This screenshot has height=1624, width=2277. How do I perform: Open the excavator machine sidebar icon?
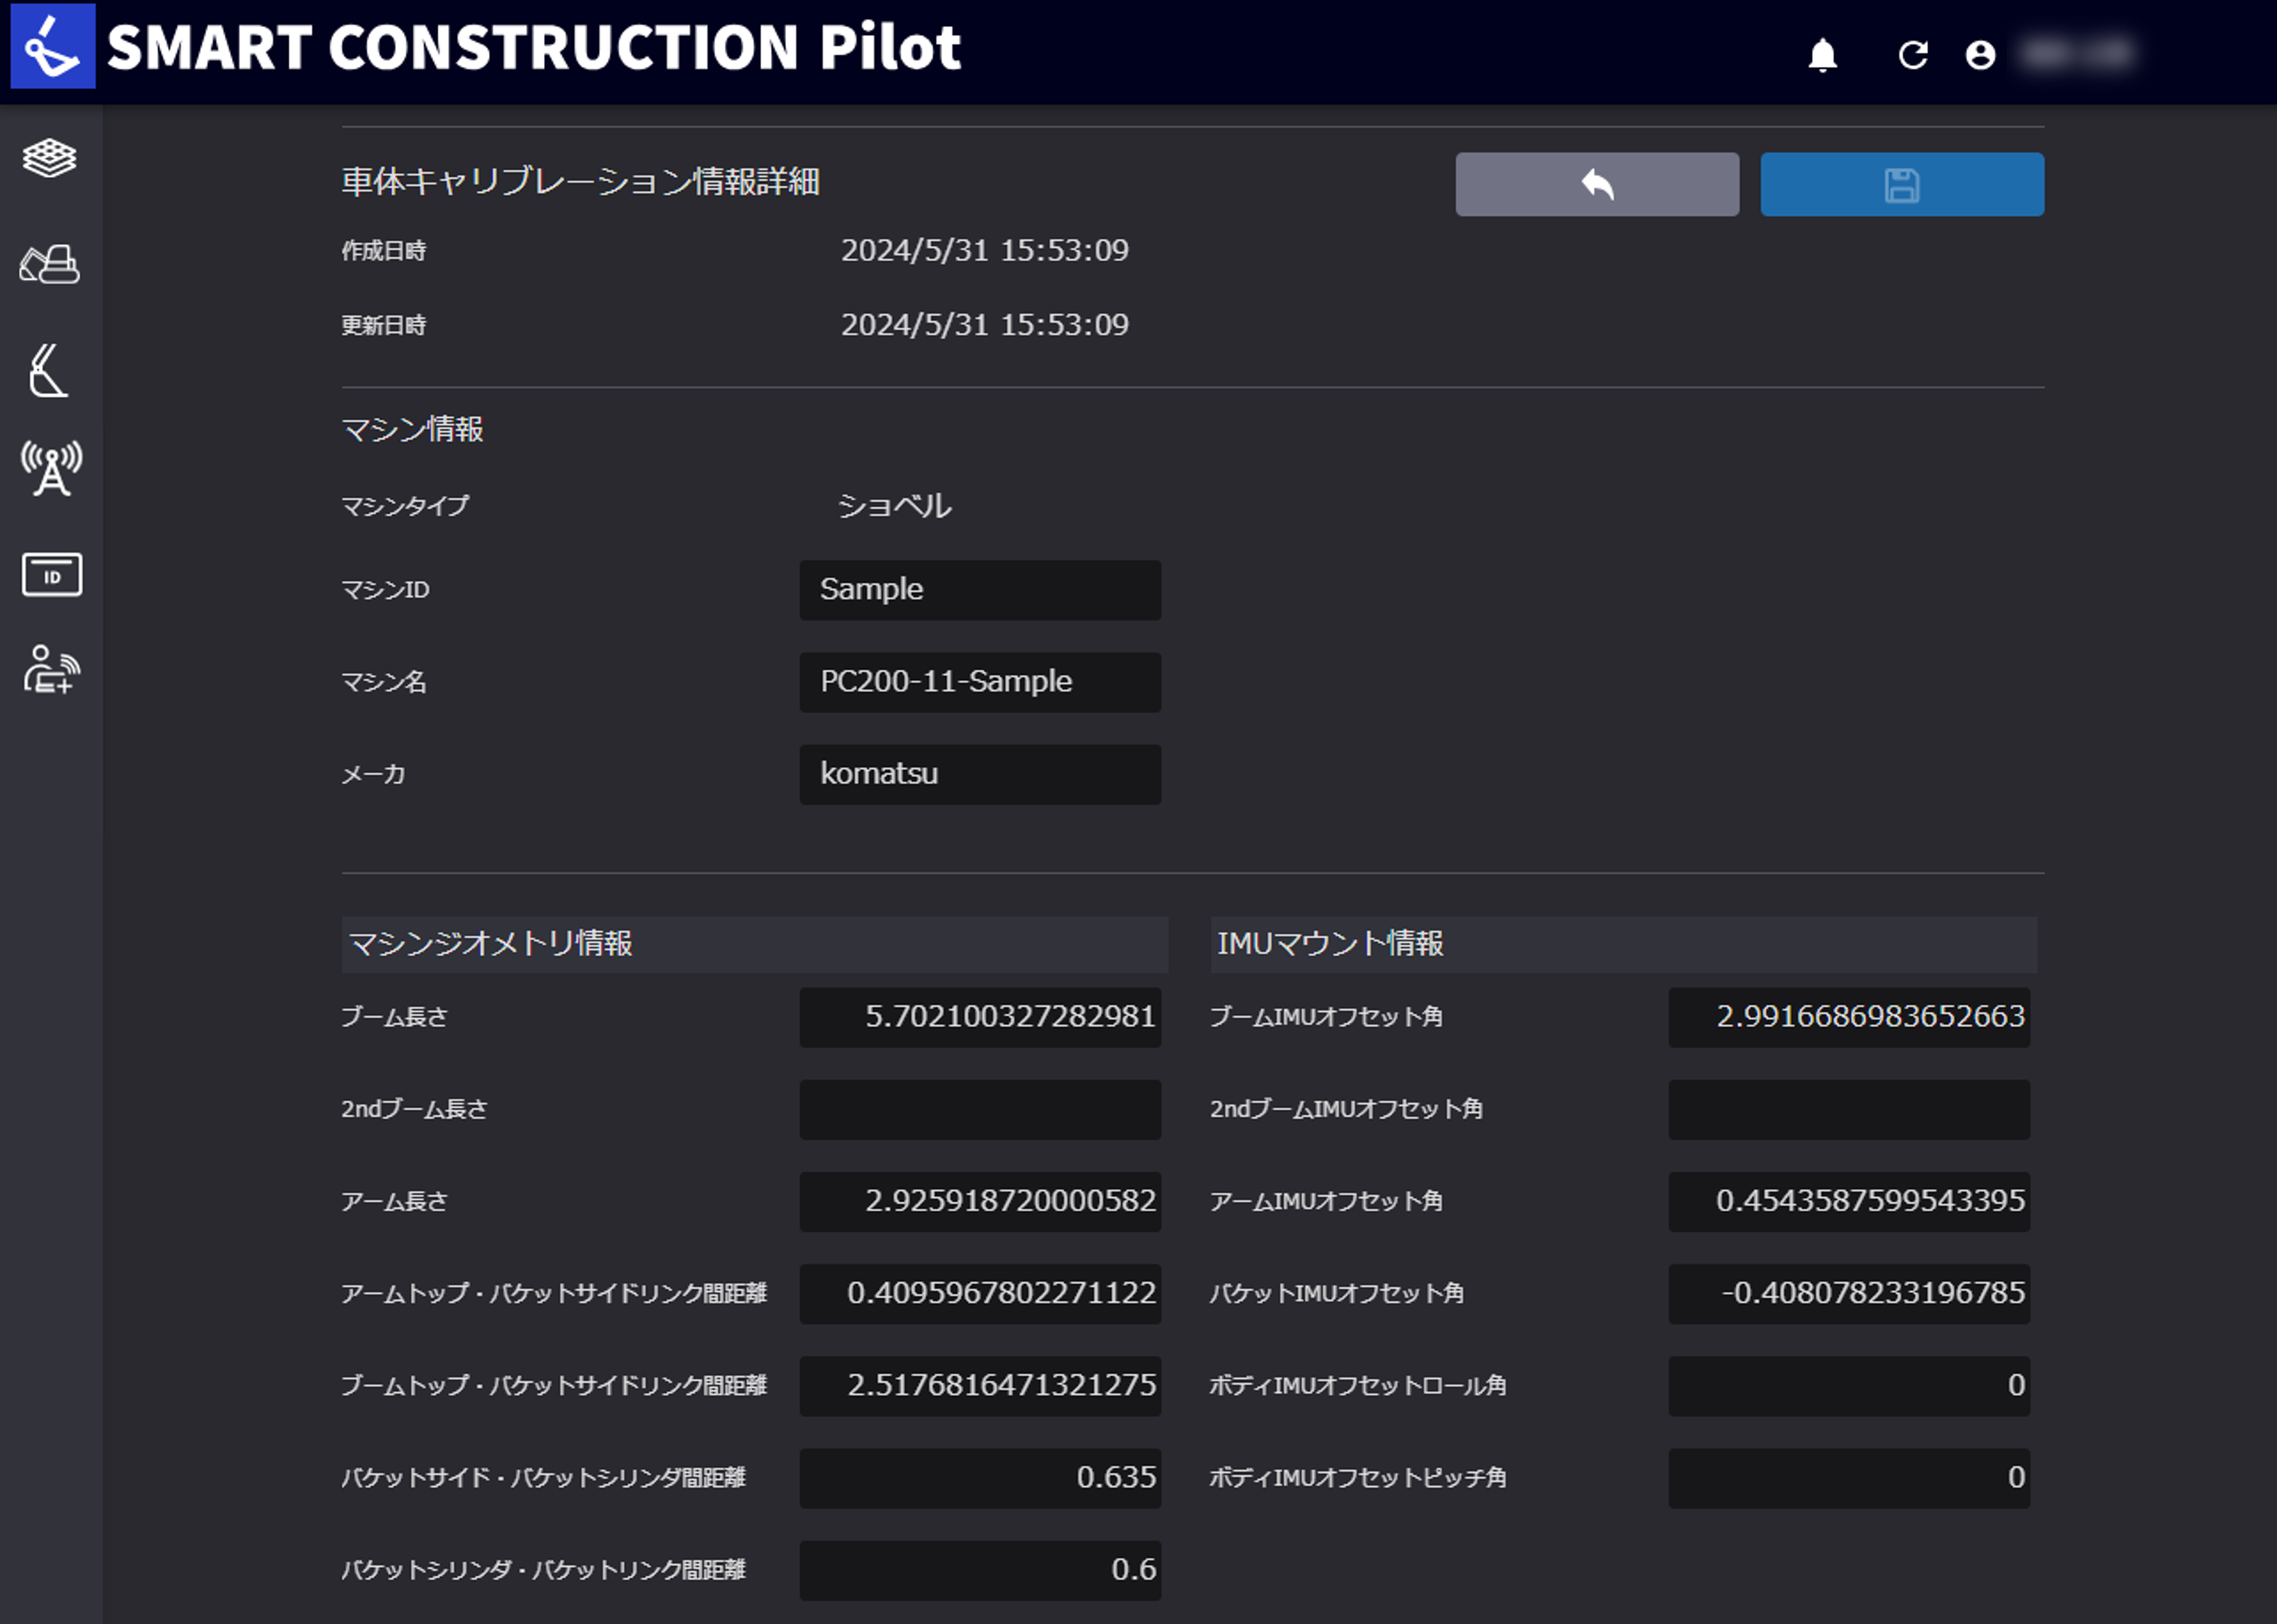[50, 264]
